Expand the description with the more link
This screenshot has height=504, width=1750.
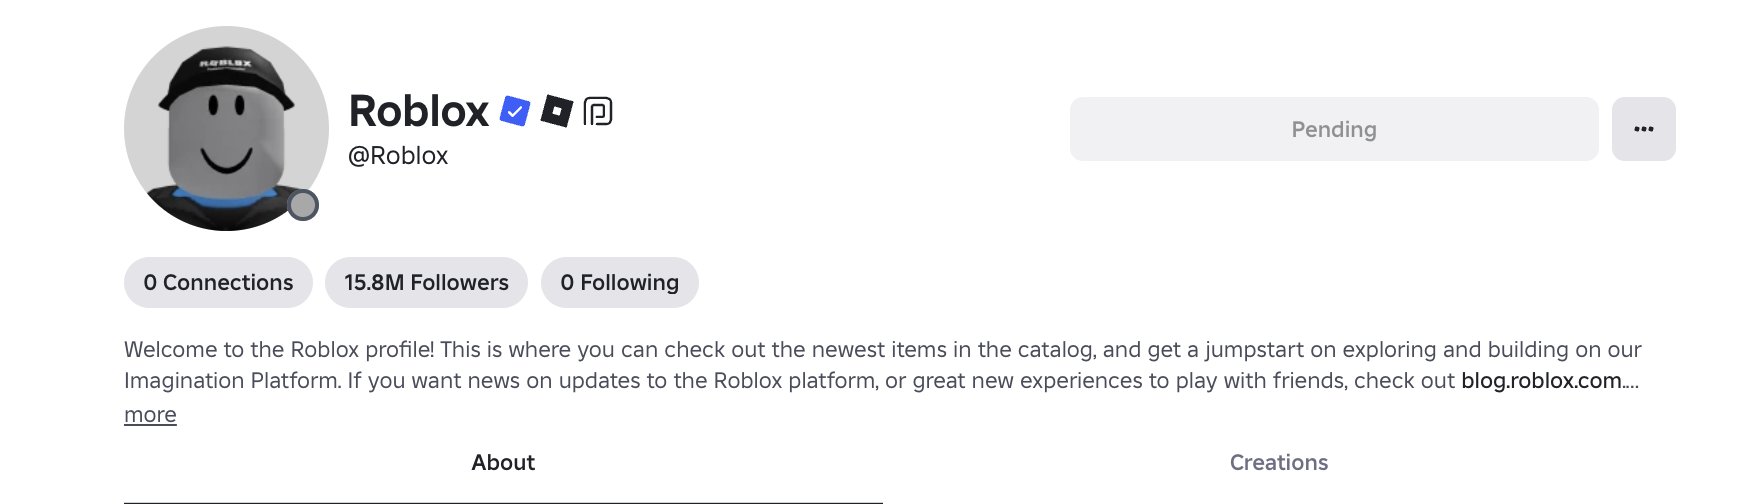click(150, 415)
